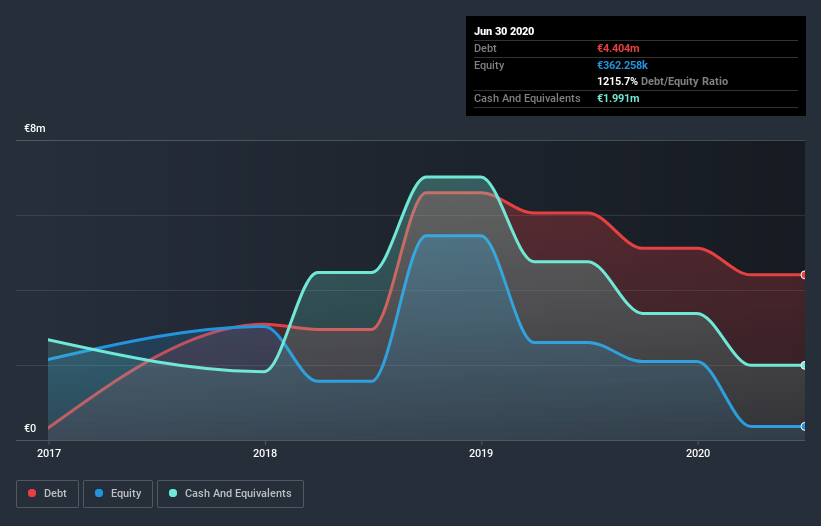Toggle Cash And Equivalents legend button
Image resolution: width=821 pixels, height=526 pixels.
point(230,494)
